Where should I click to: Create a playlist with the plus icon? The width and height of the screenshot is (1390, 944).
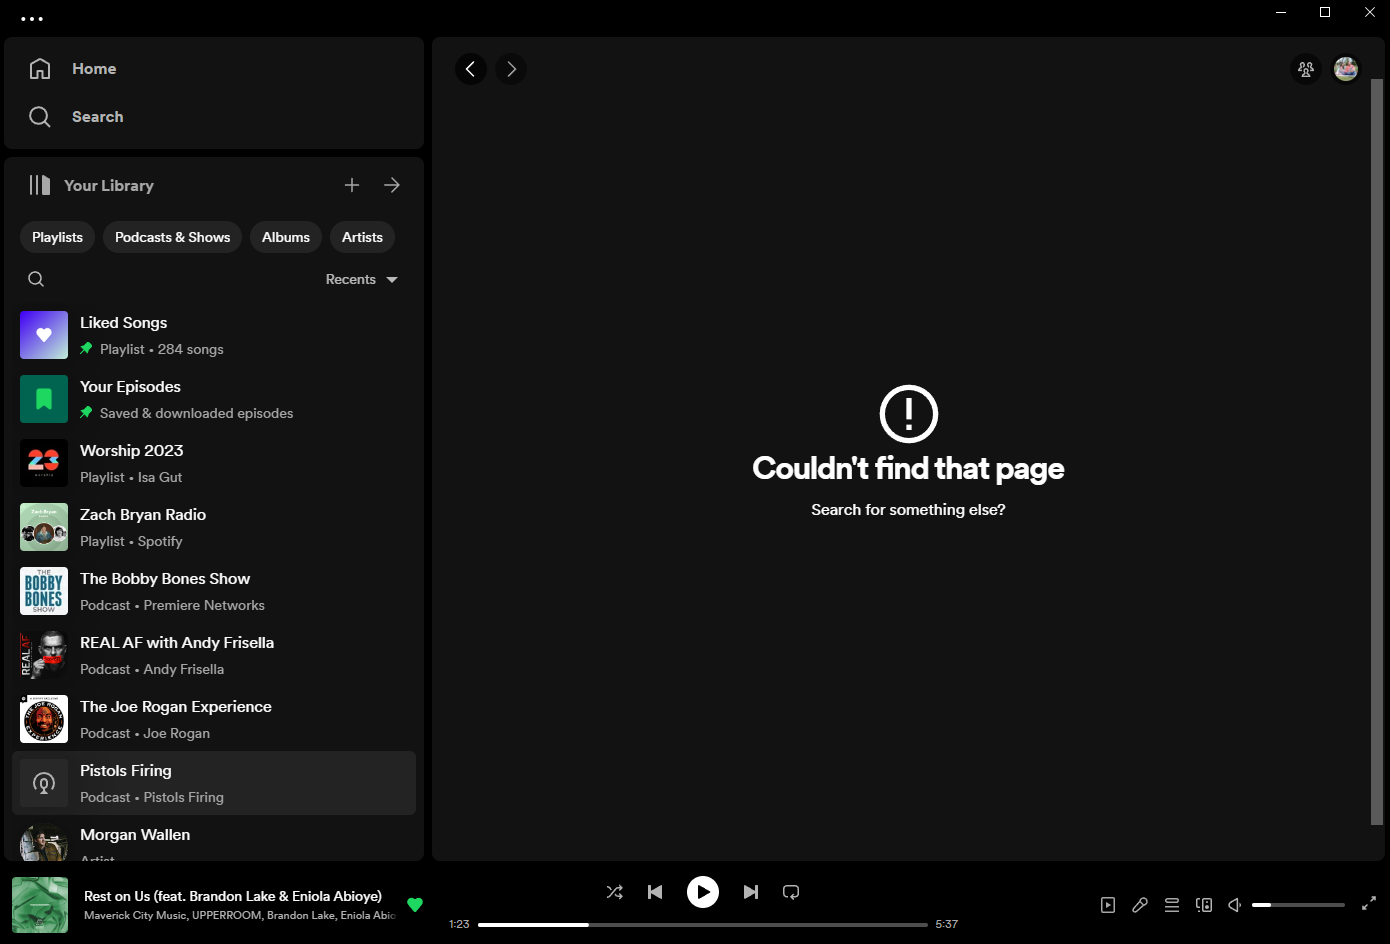click(x=352, y=185)
